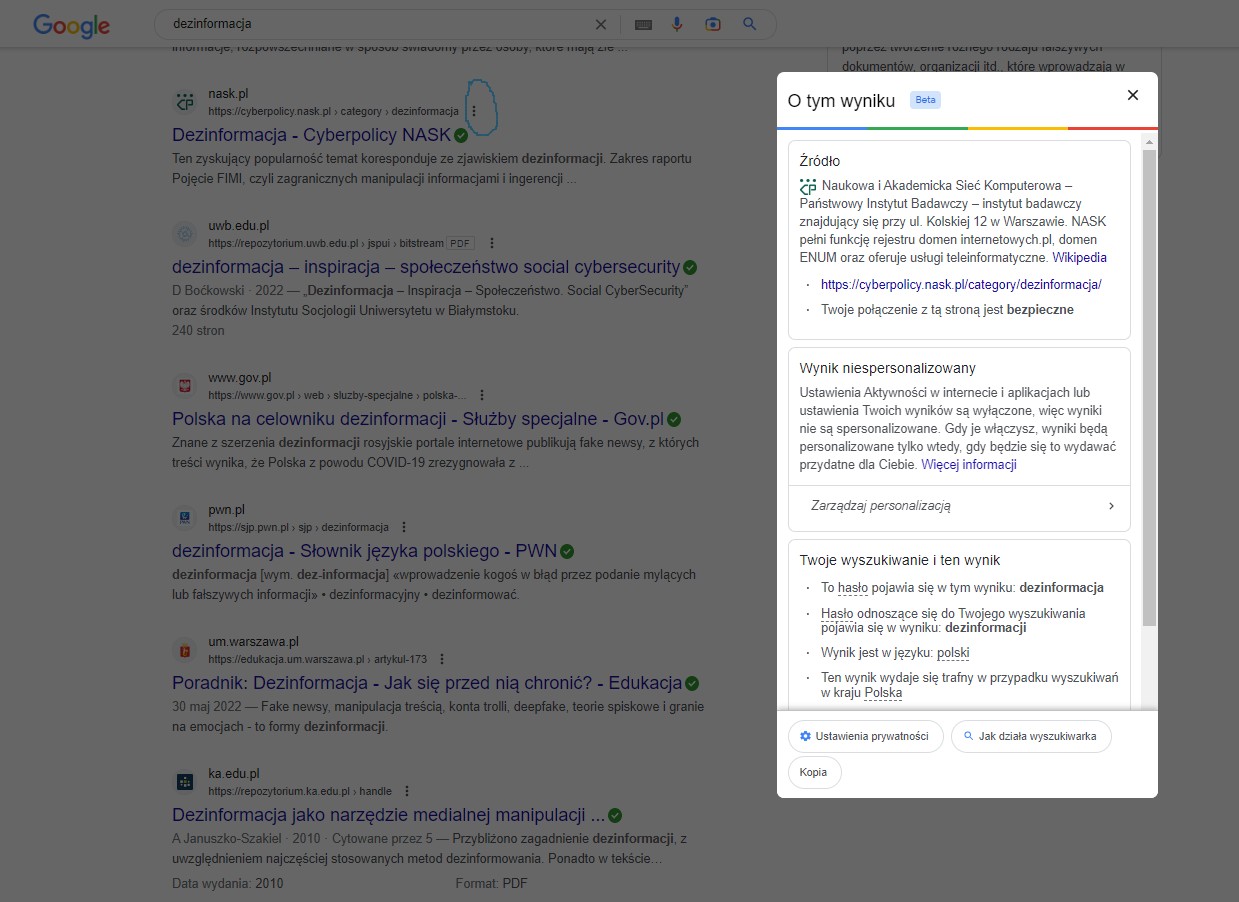Click 'Twoje połączenie z tą stroną' text
This screenshot has width=1239, height=902.
click(x=947, y=310)
